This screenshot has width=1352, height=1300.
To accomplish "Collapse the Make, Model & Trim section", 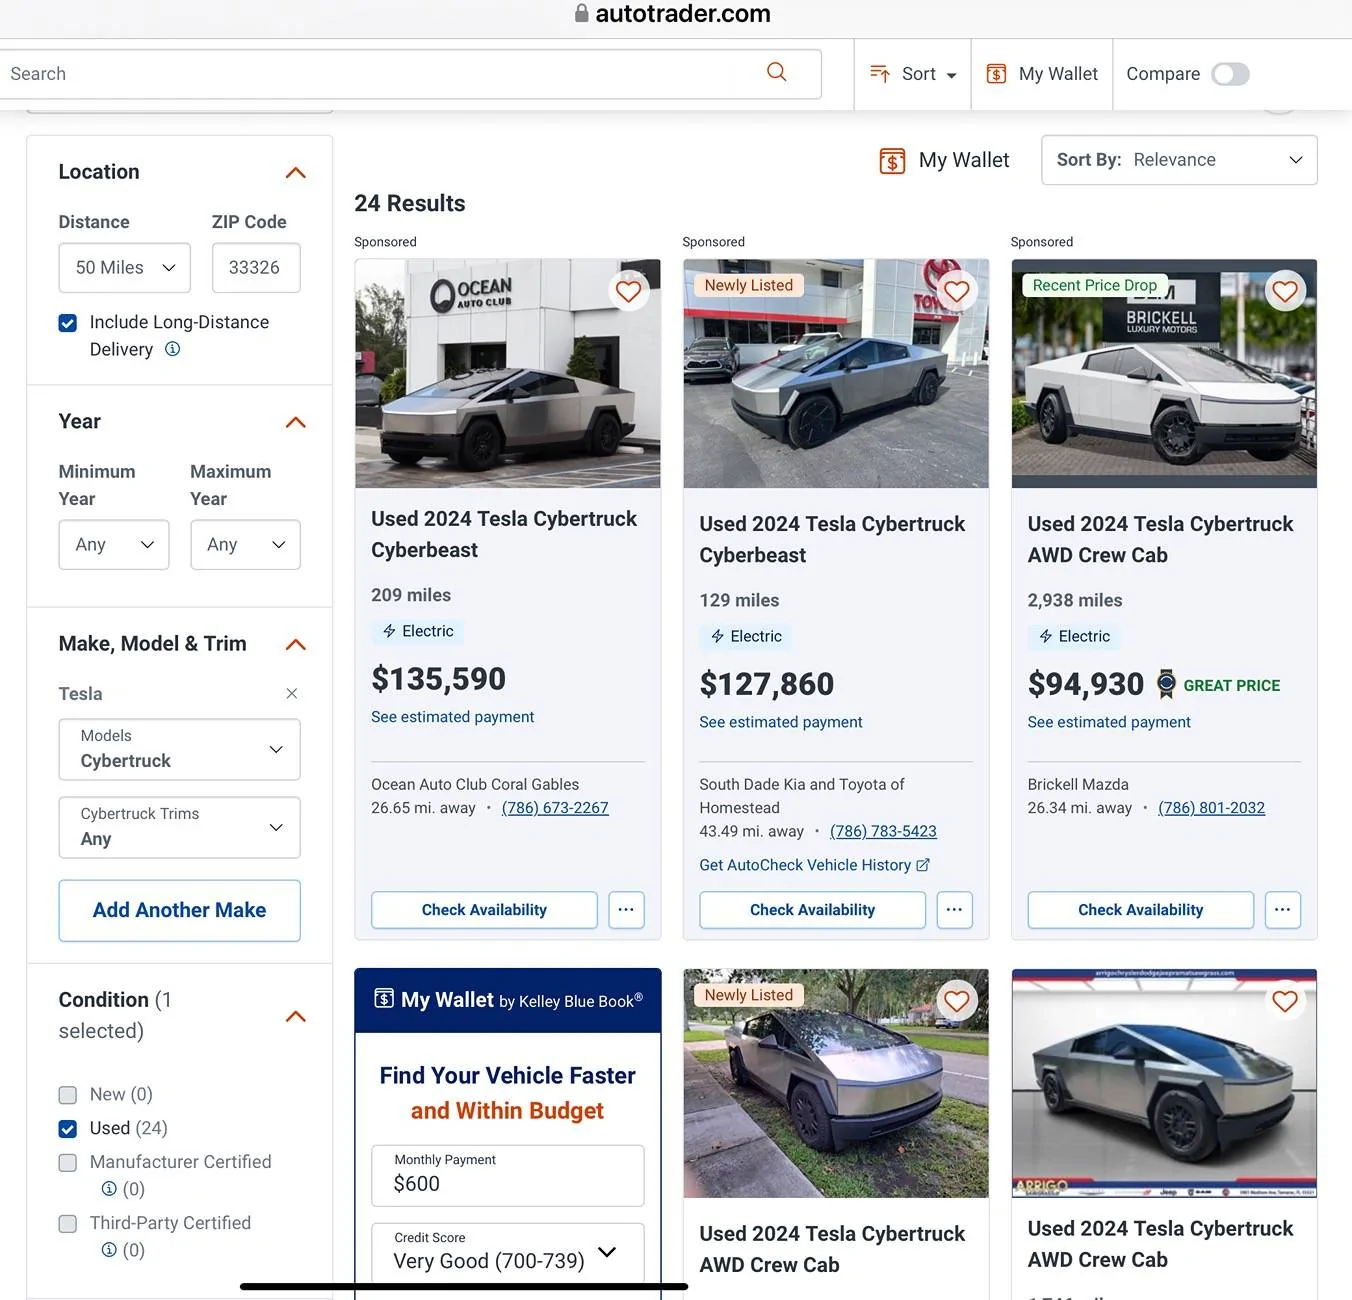I will 295,644.
